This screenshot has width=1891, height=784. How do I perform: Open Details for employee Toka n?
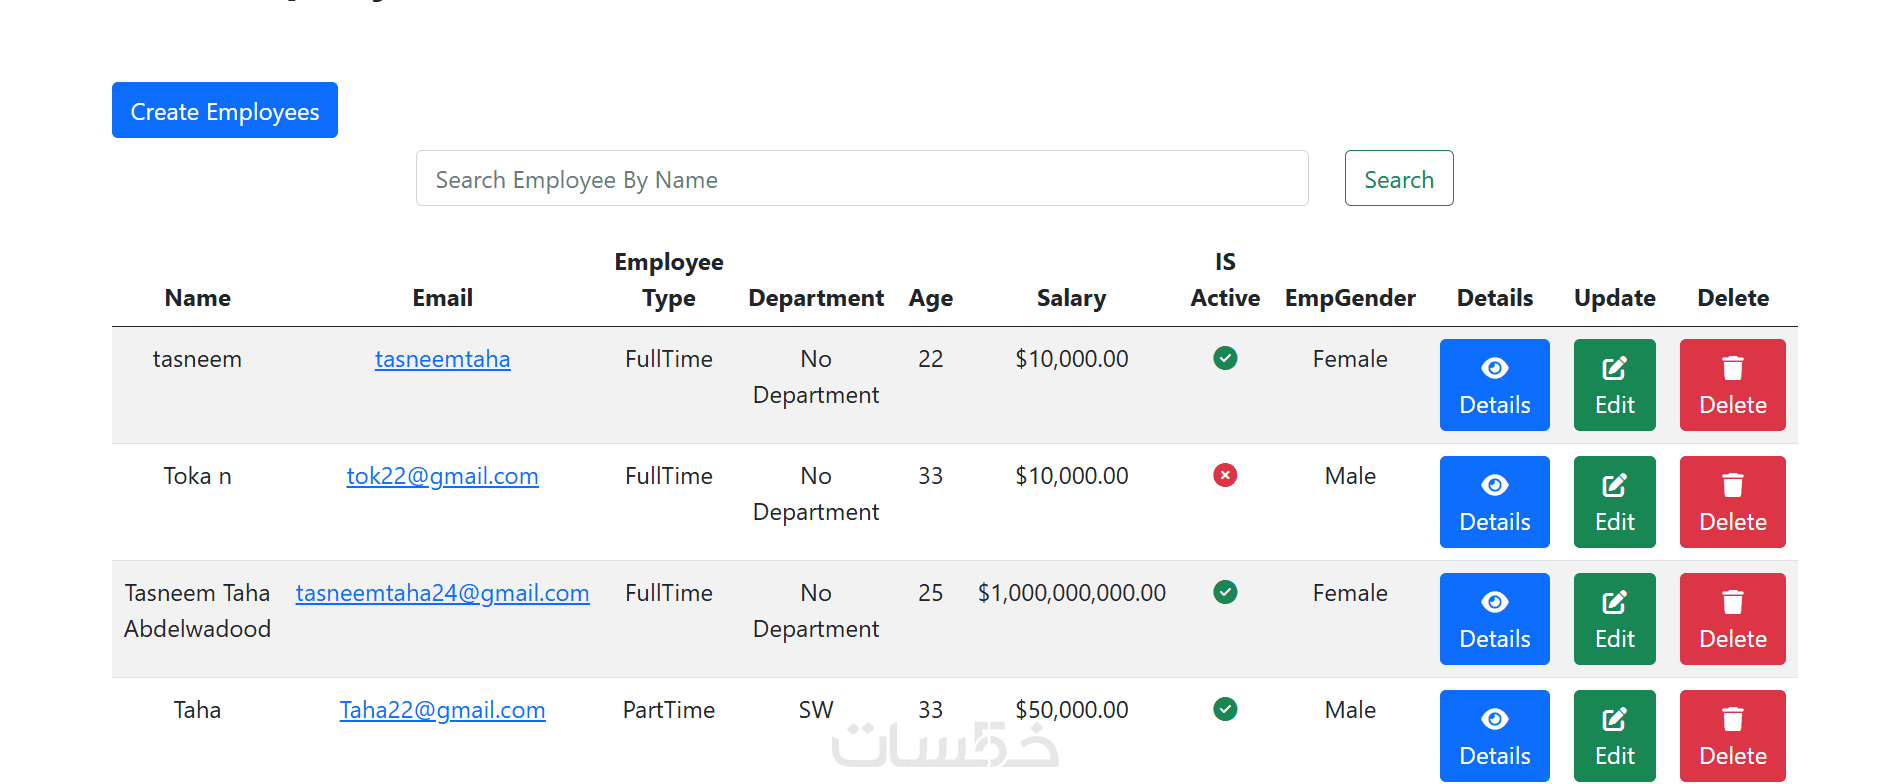(1494, 502)
